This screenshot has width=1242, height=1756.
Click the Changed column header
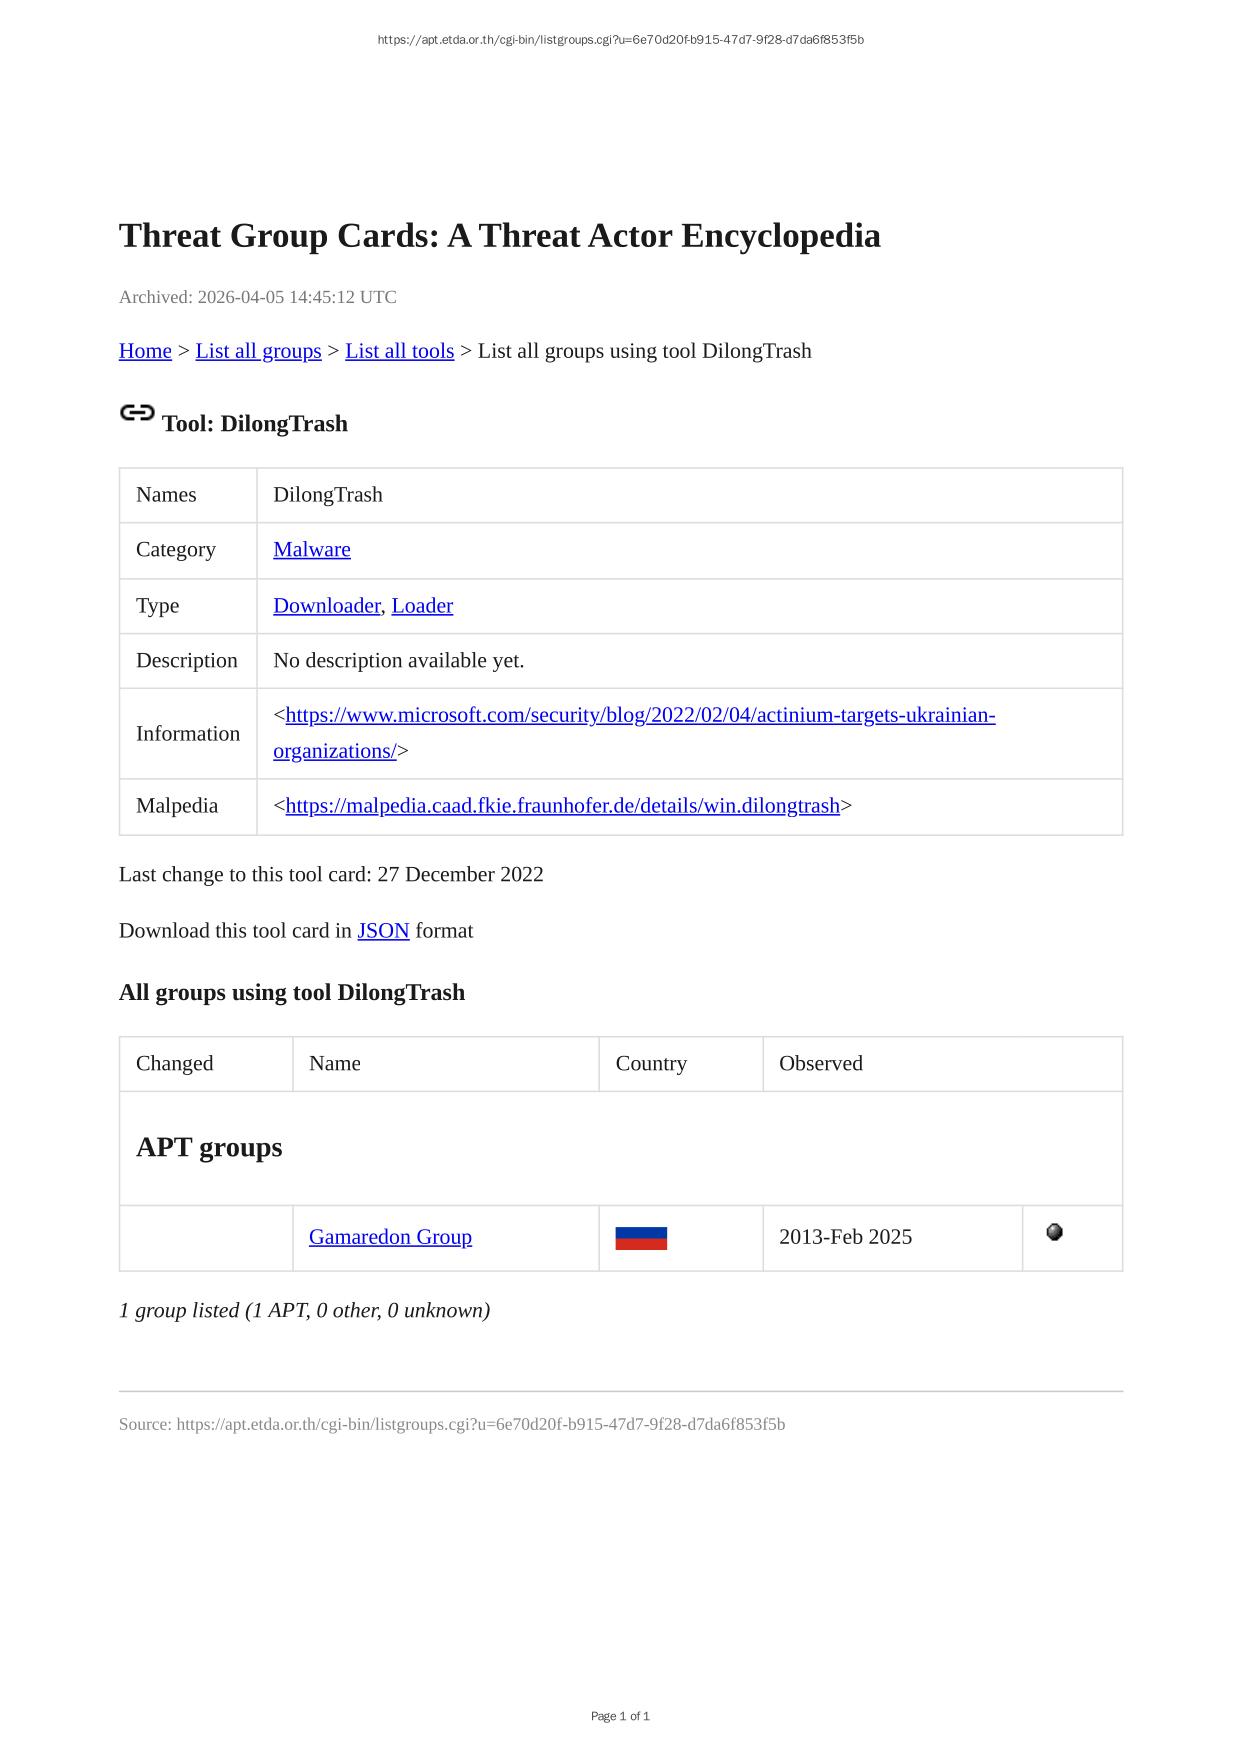pos(175,1064)
